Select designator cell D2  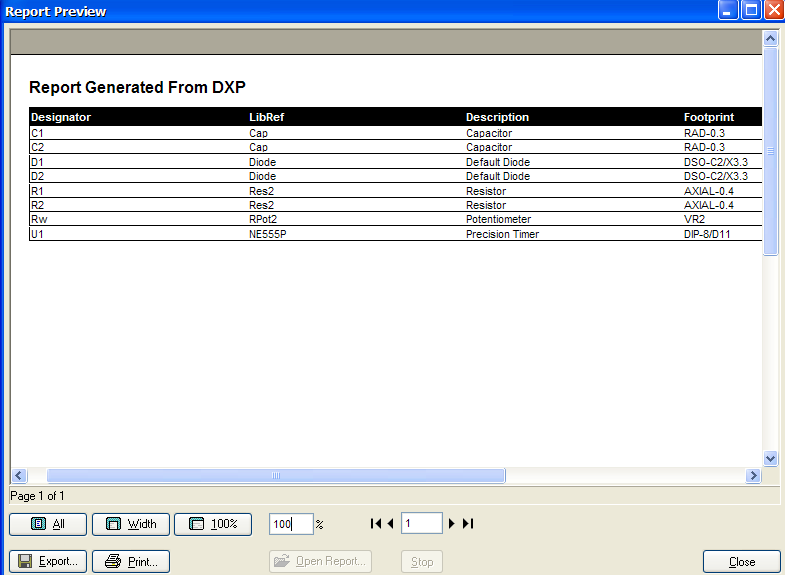click(x=38, y=176)
